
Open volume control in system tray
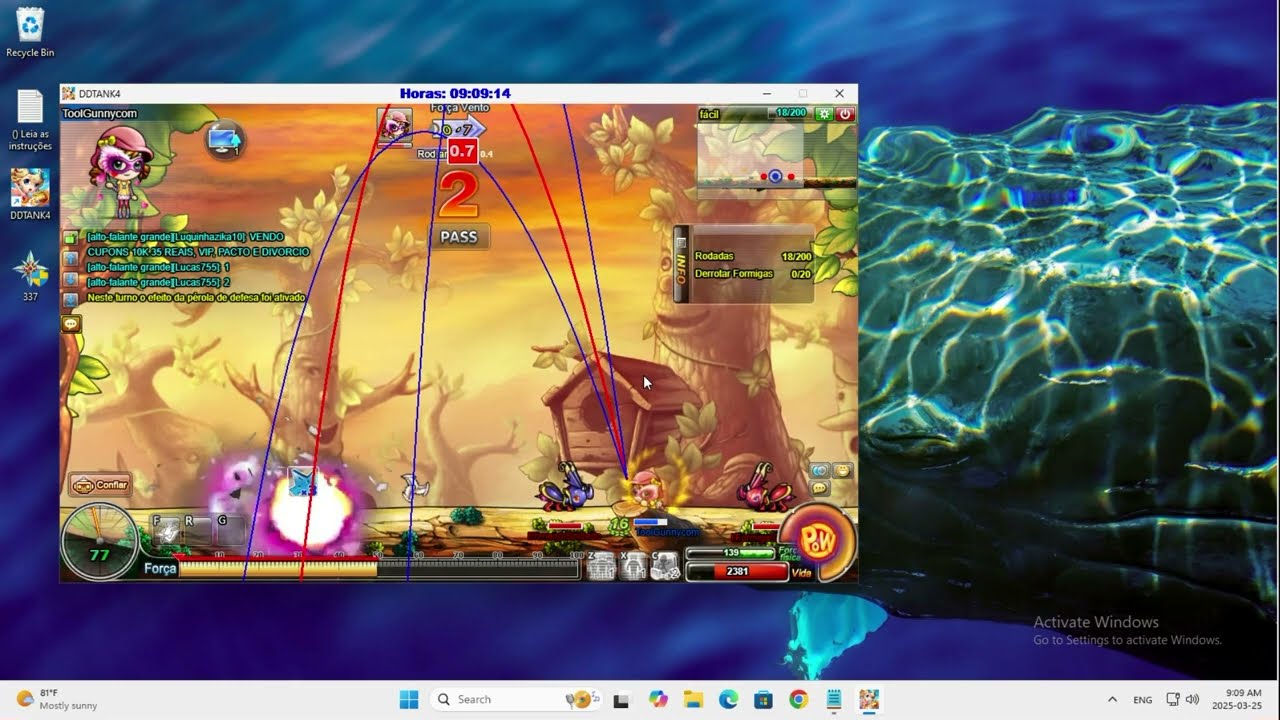(x=1192, y=699)
